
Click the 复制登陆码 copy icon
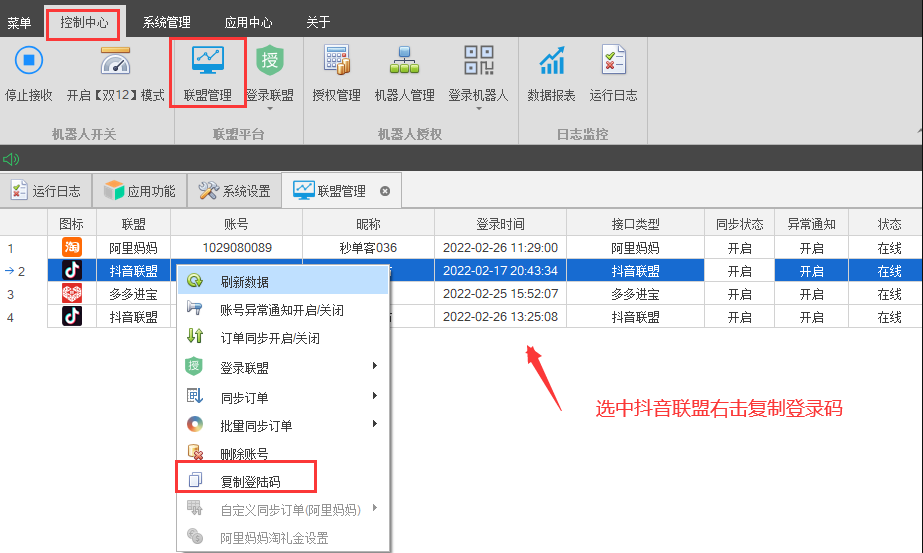(x=195, y=480)
